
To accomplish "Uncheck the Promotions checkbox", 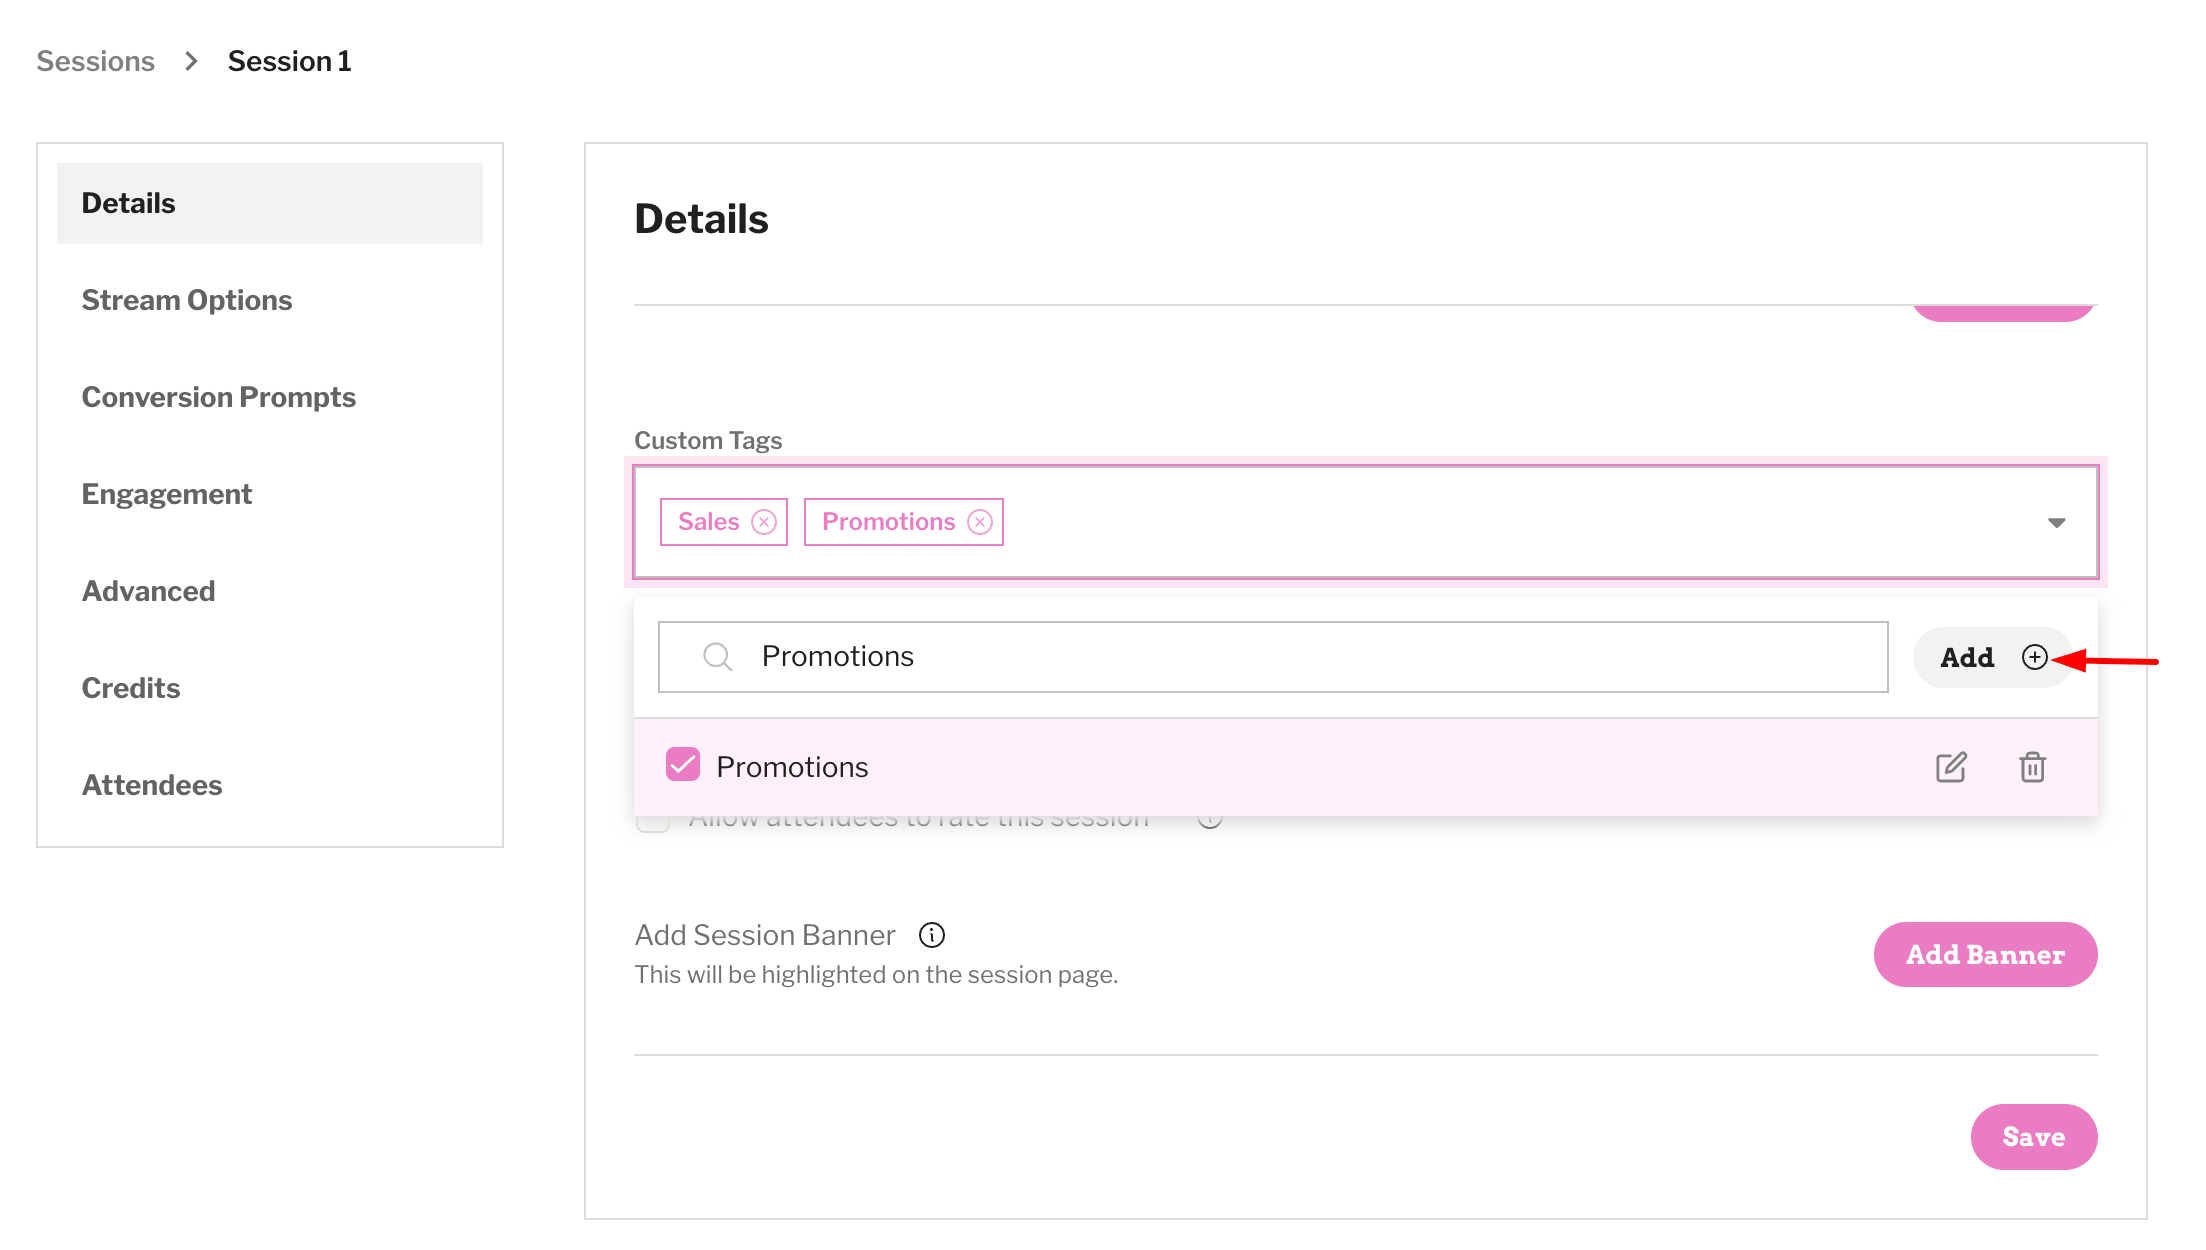I will click(x=683, y=765).
